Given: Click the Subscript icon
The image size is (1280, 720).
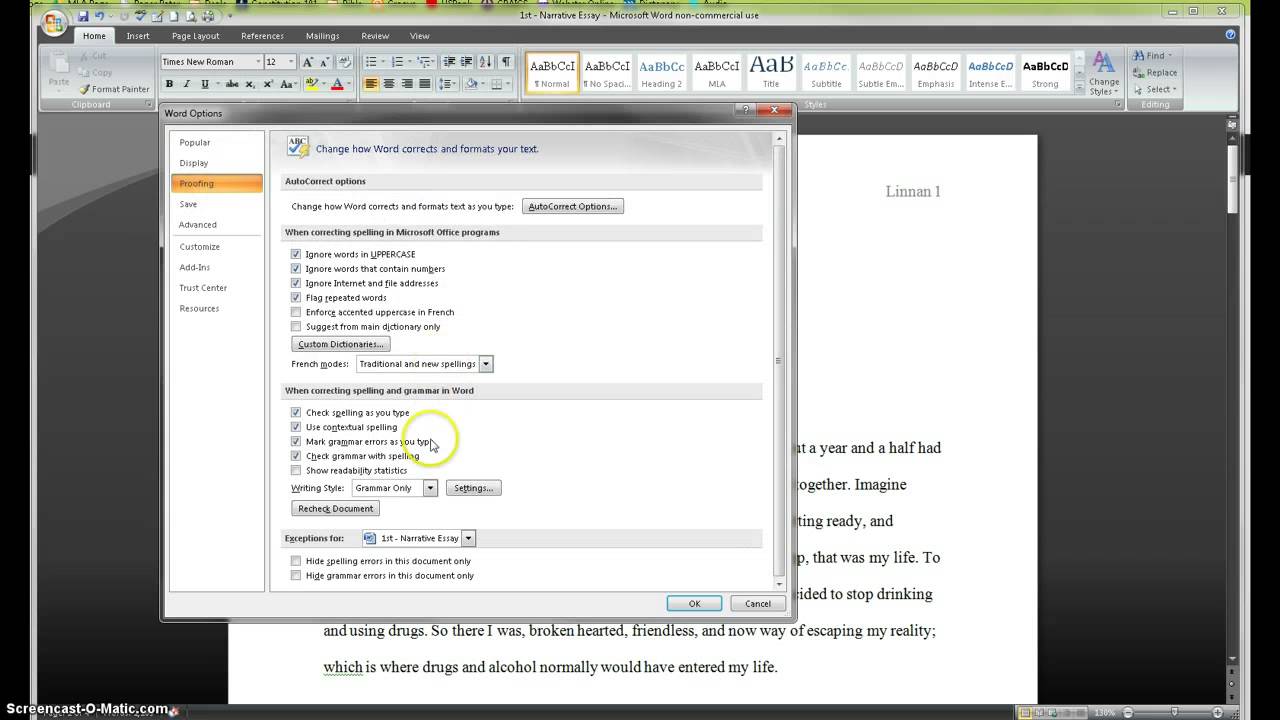Looking at the screenshot, I should click(251, 84).
